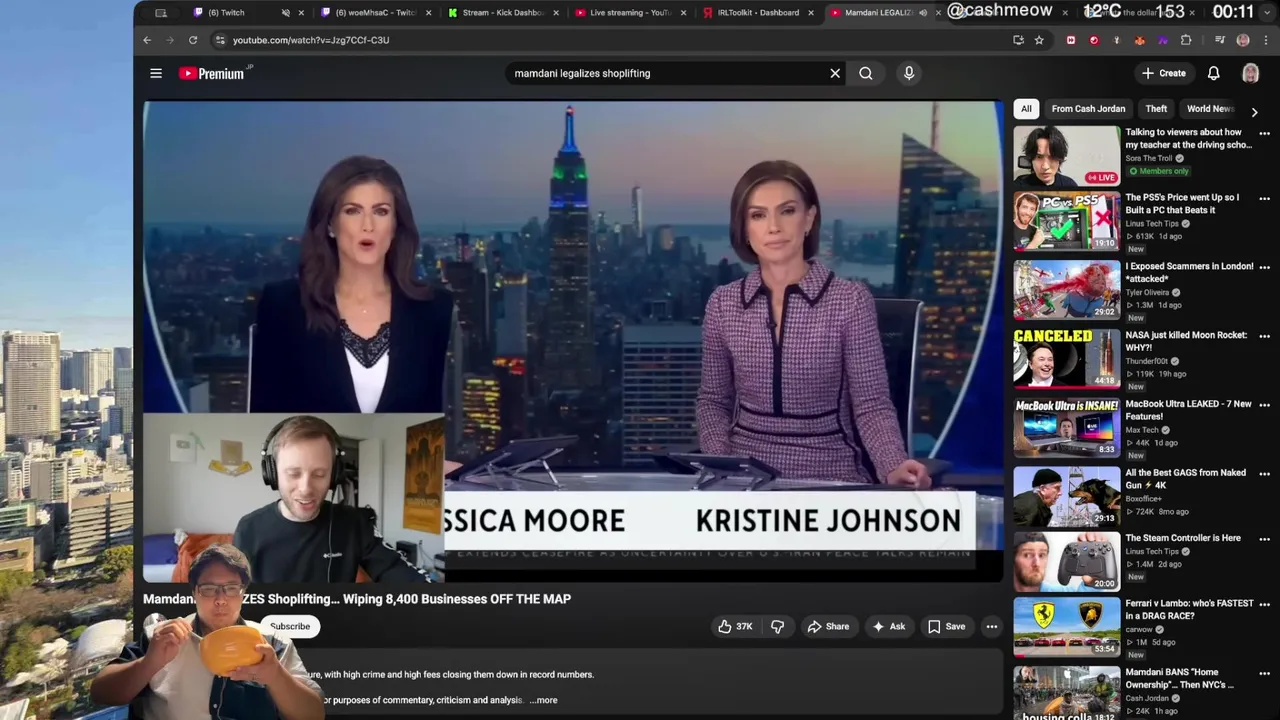Open options for Mamdani BANS Home Ownership video

[x=1264, y=673]
